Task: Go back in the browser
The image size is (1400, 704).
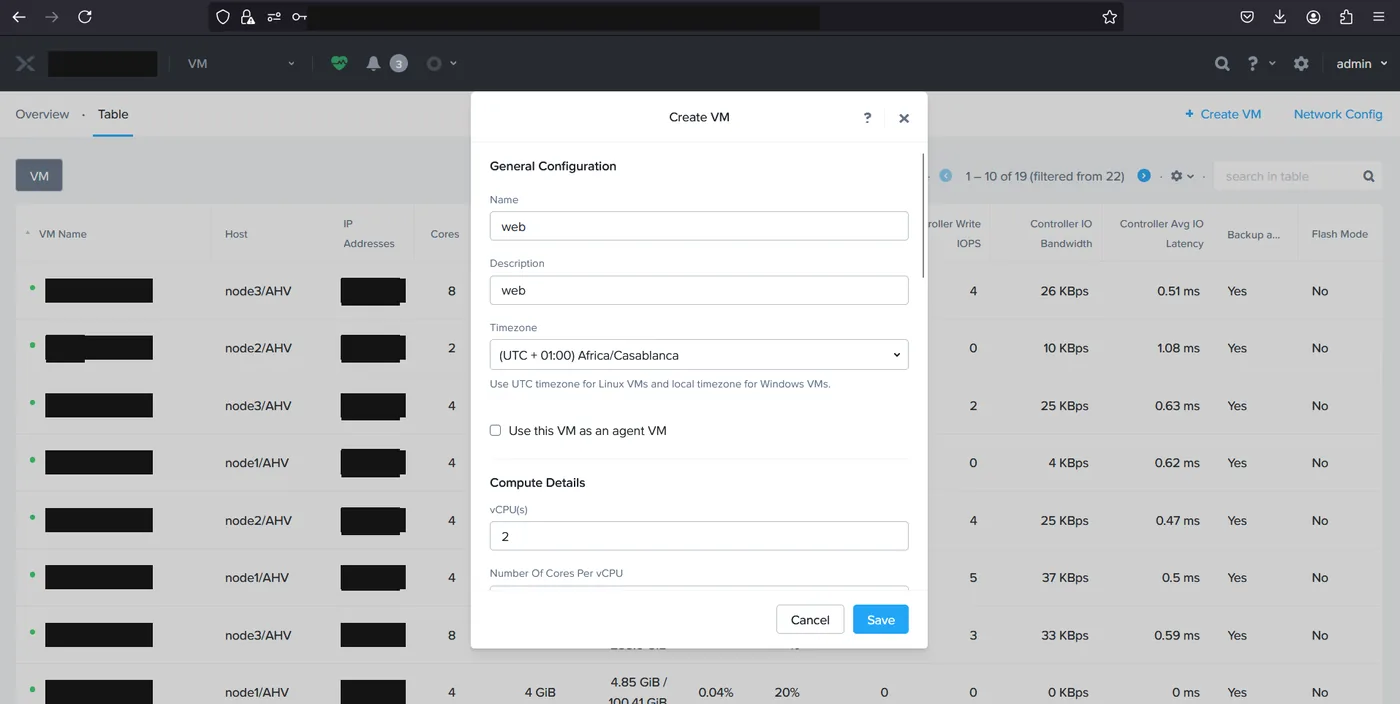Action: (19, 17)
